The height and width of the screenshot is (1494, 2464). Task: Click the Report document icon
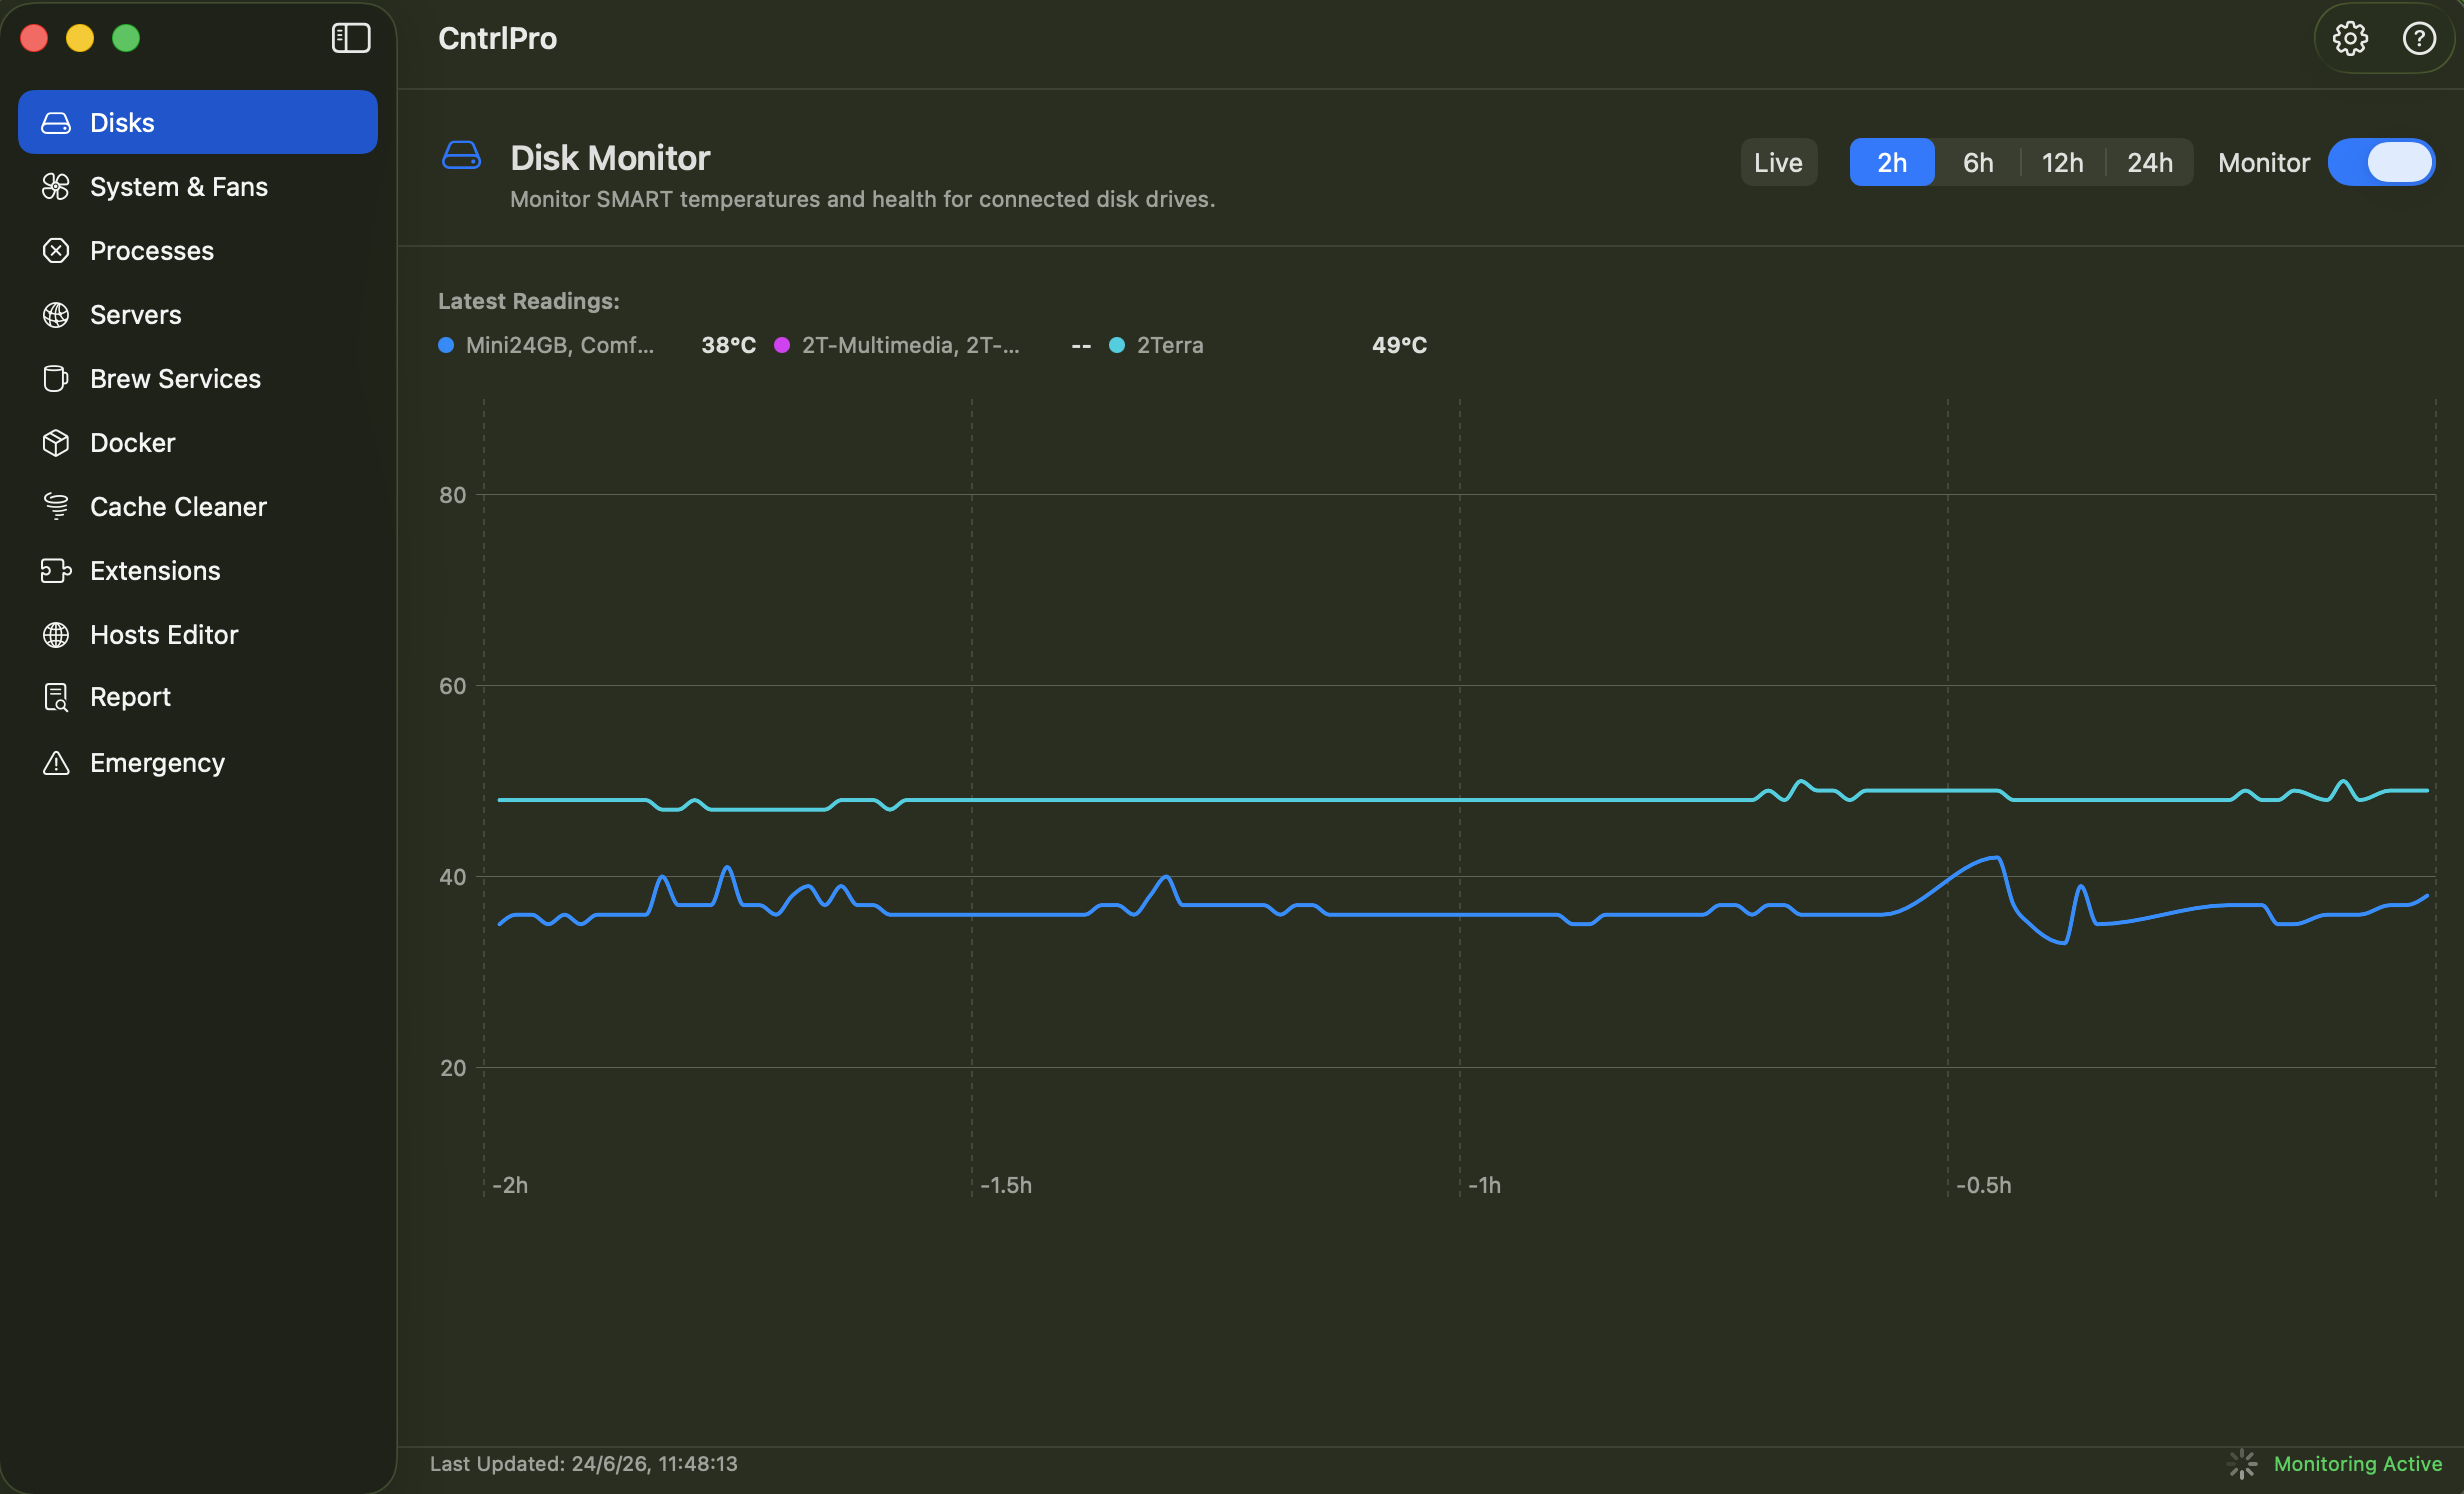click(x=56, y=697)
